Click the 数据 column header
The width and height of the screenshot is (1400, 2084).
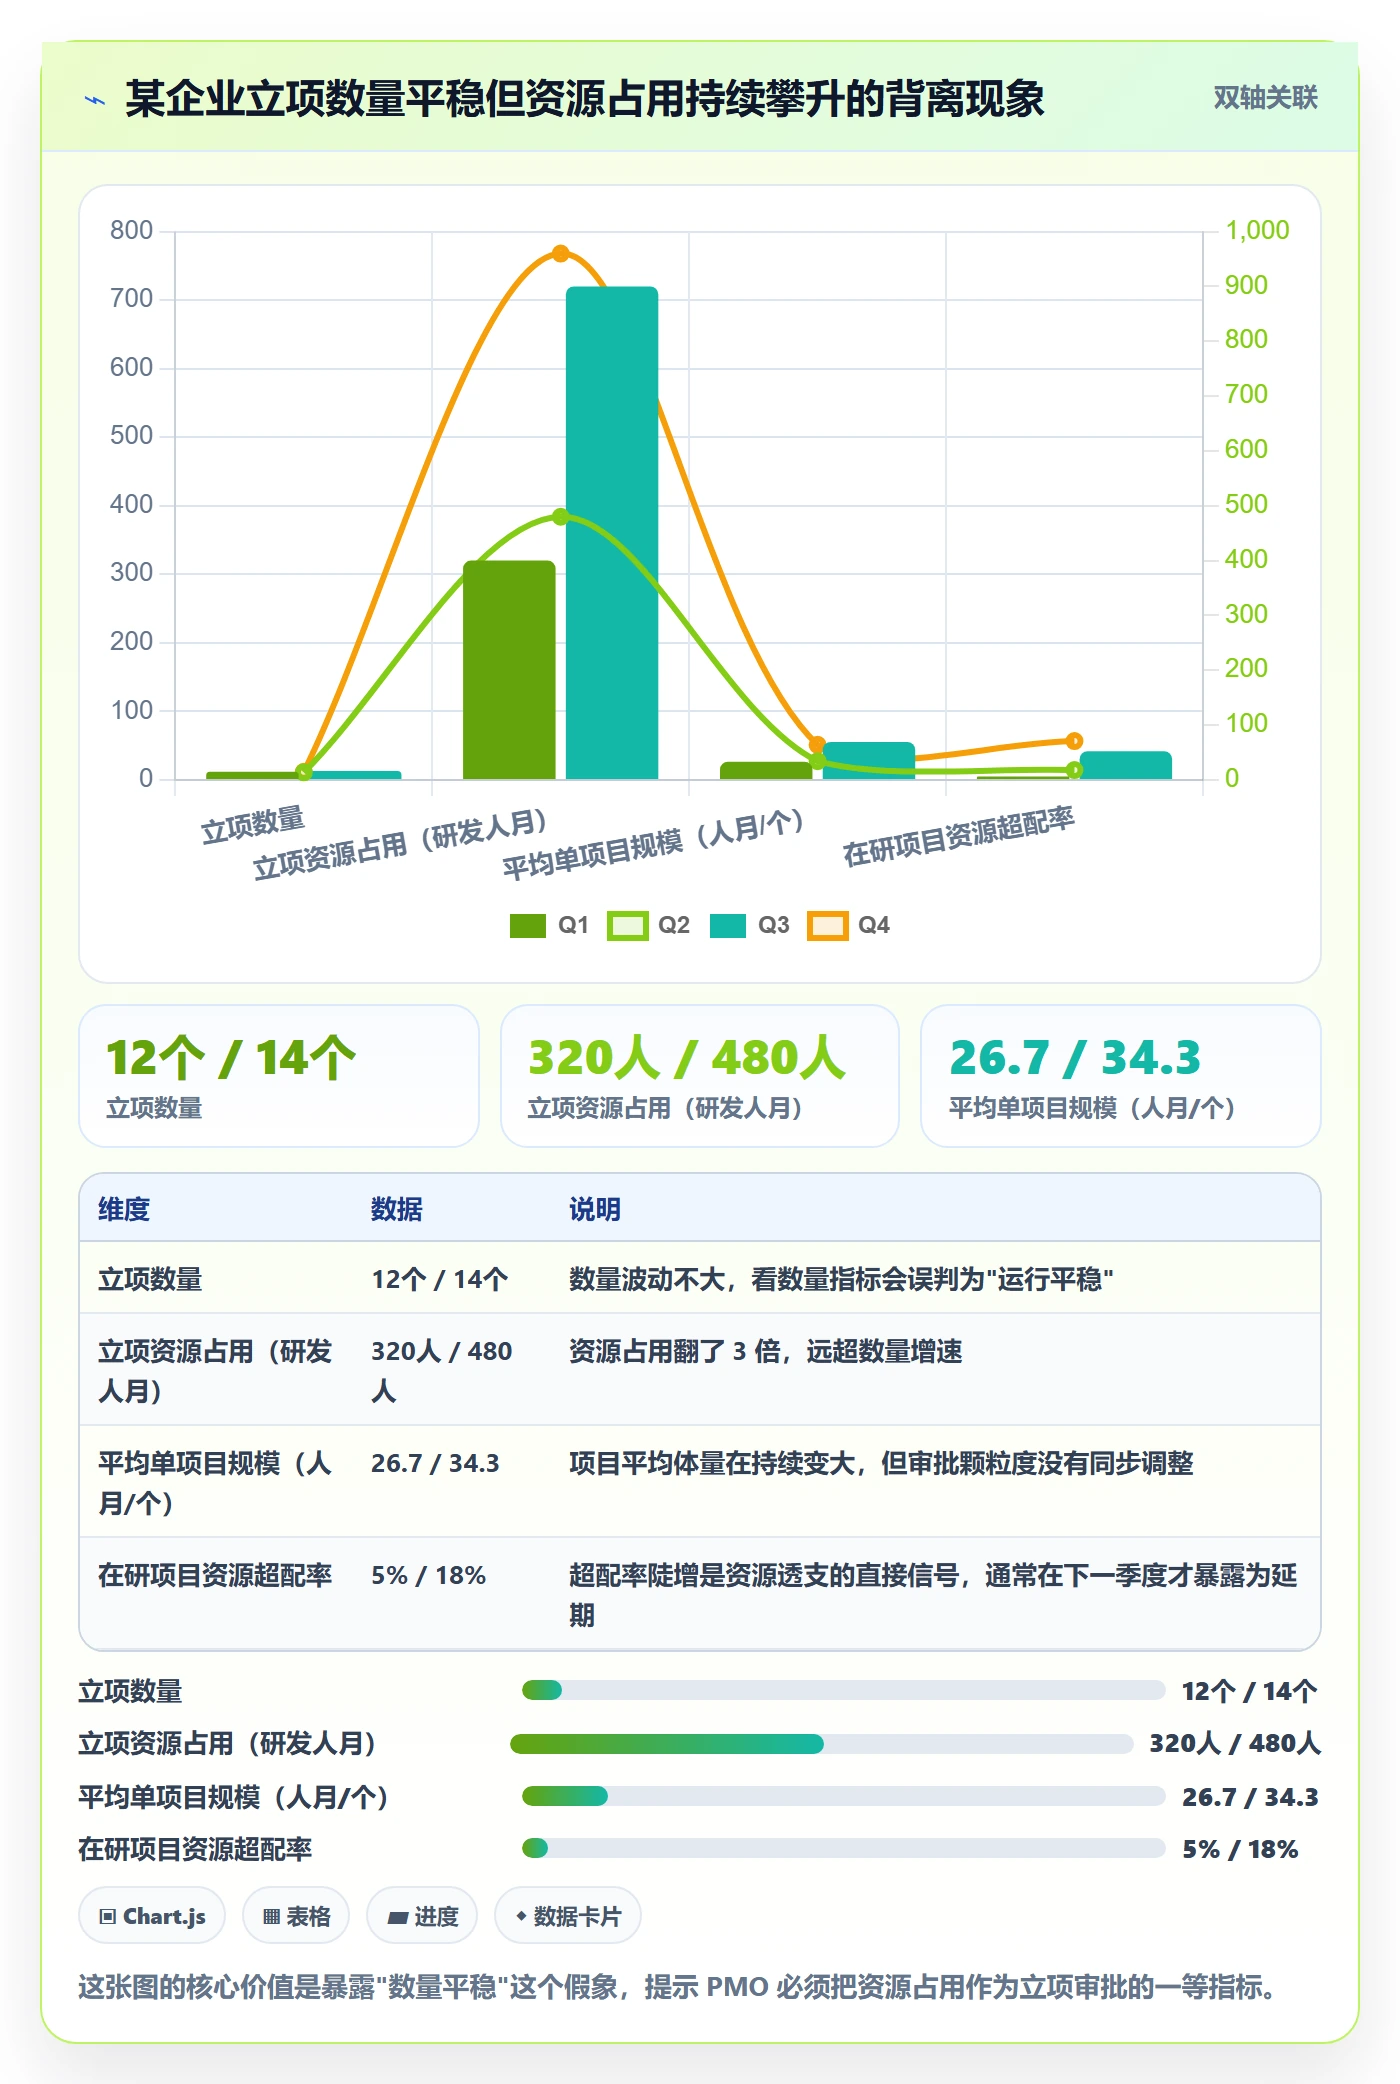[397, 1209]
